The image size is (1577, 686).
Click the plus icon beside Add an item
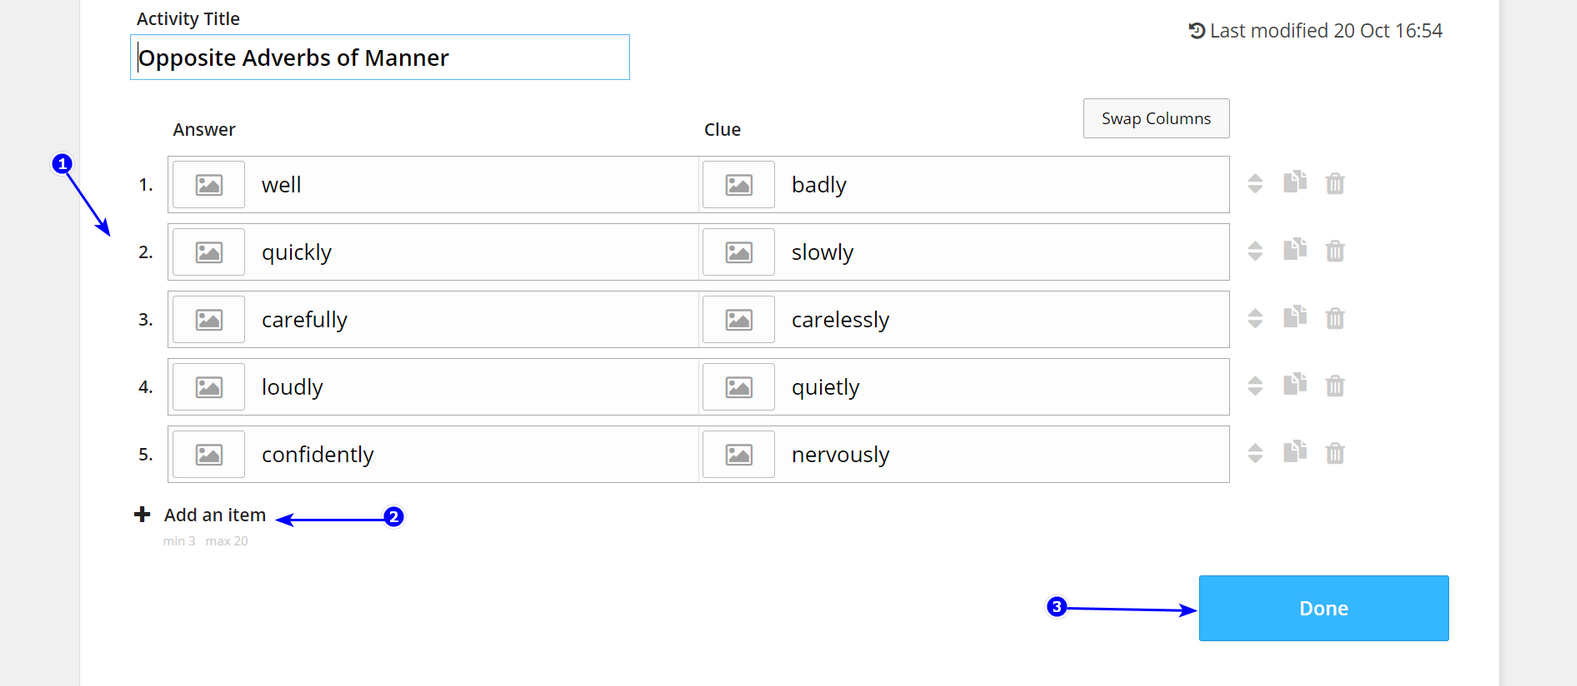(x=142, y=514)
